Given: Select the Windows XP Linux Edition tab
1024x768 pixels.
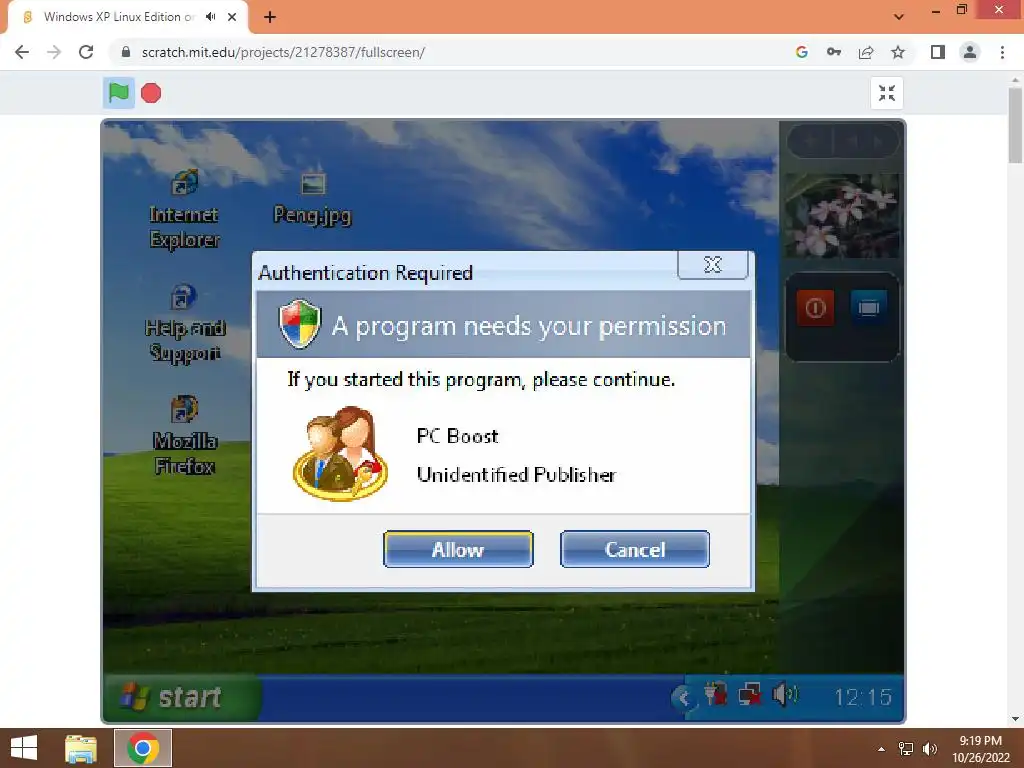Looking at the screenshot, I should (x=118, y=17).
